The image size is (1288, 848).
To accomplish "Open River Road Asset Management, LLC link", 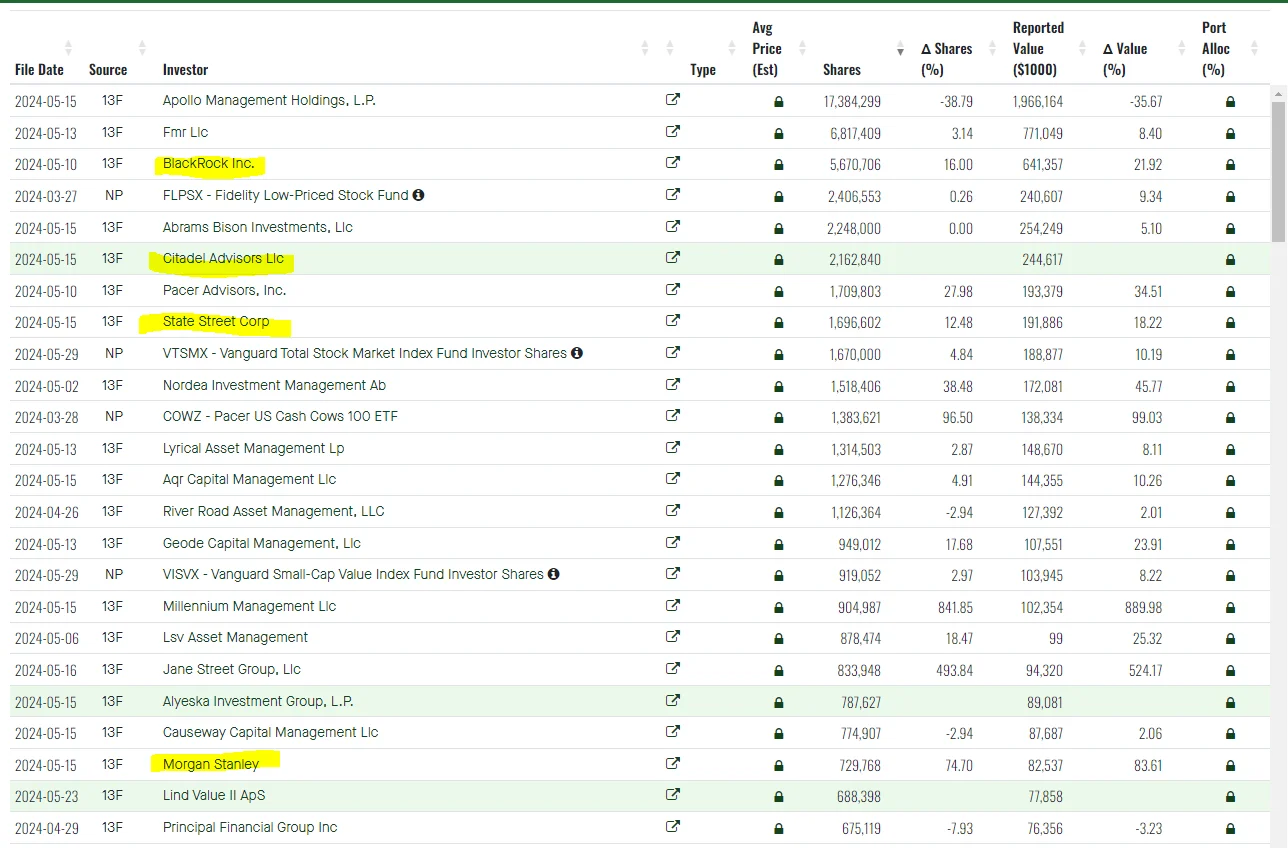I will click(274, 511).
